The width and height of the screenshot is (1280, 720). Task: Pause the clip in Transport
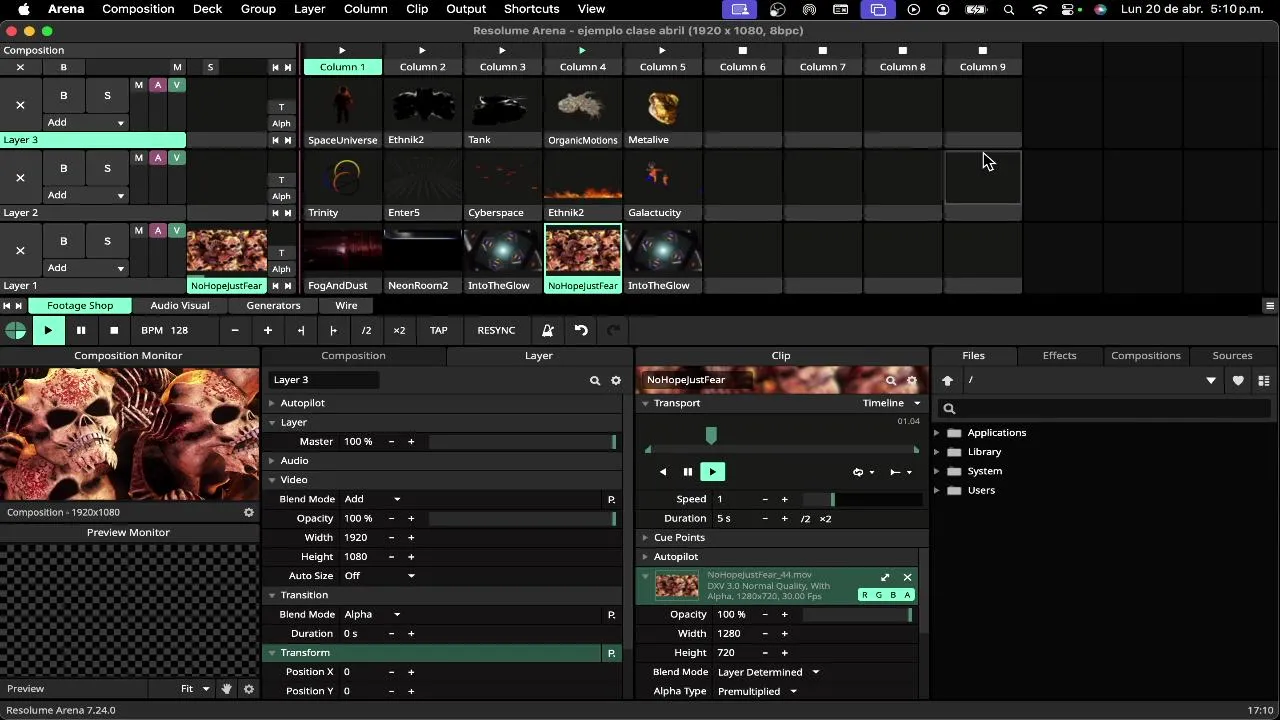click(x=687, y=472)
